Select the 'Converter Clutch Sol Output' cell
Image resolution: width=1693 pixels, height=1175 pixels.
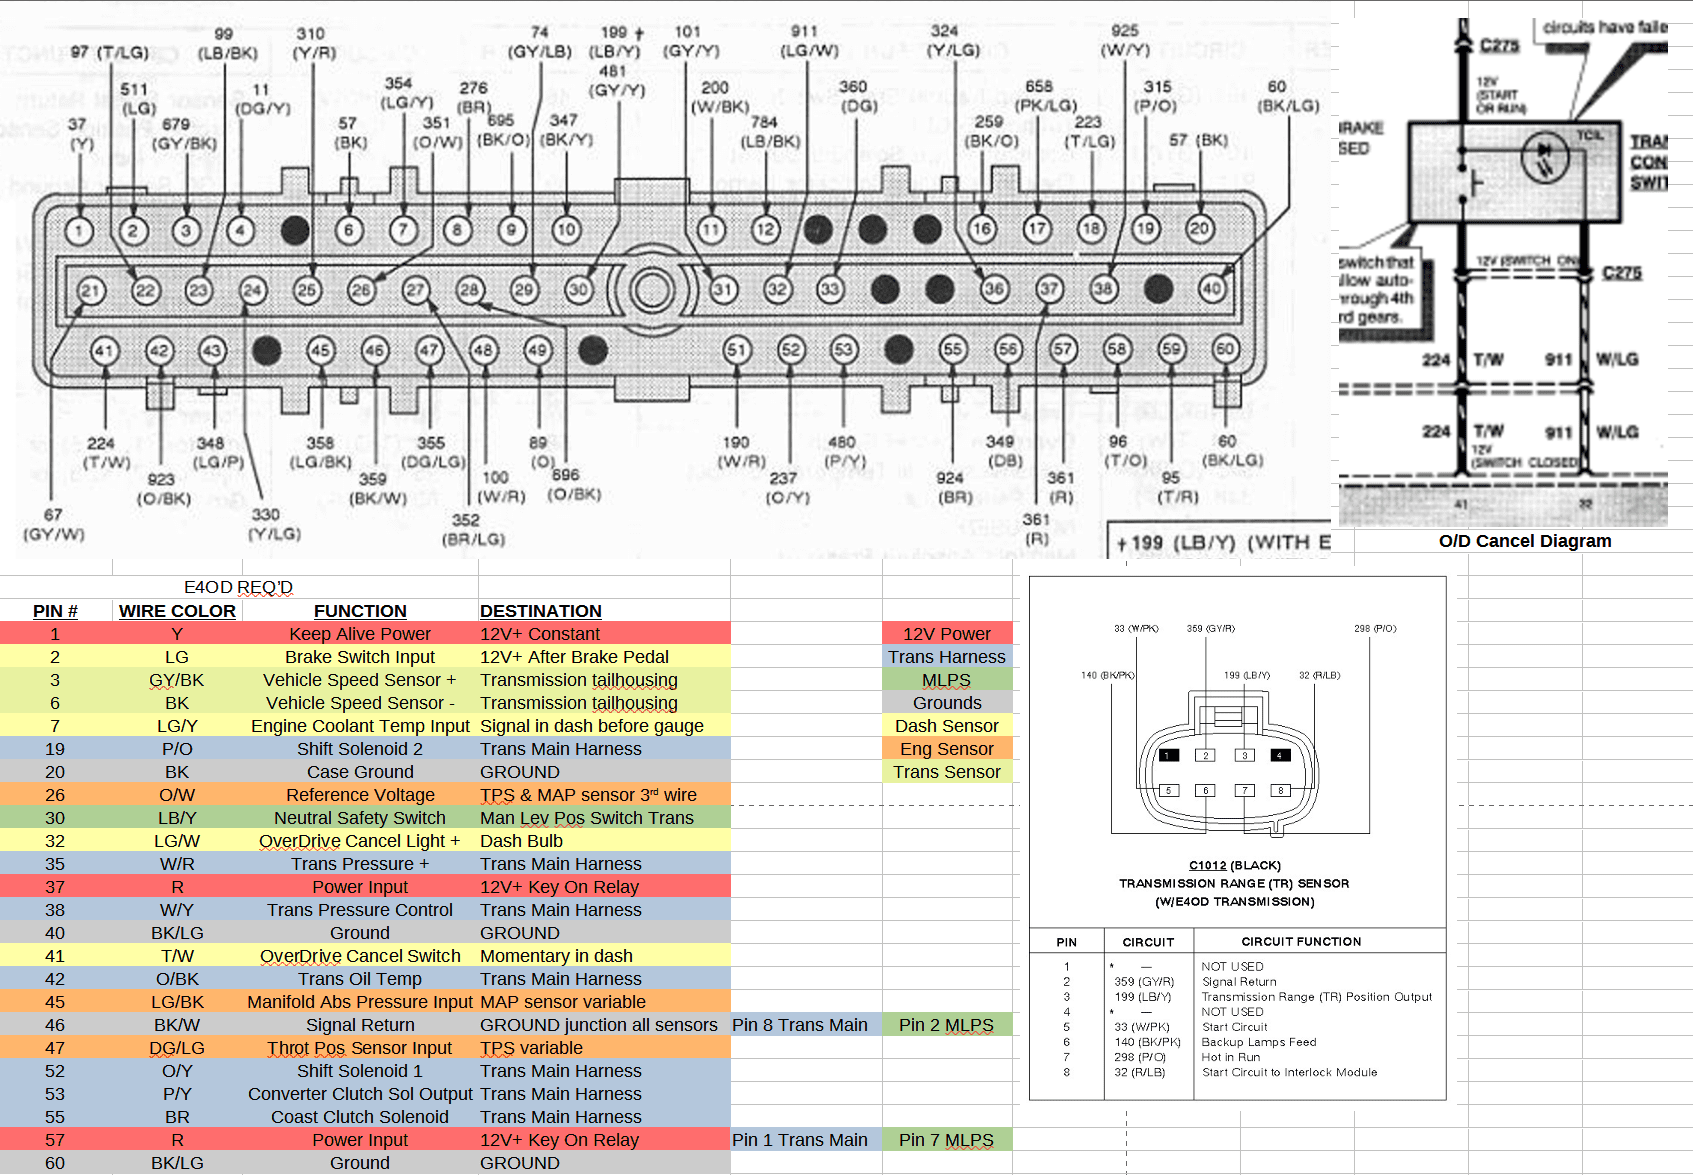point(360,1094)
